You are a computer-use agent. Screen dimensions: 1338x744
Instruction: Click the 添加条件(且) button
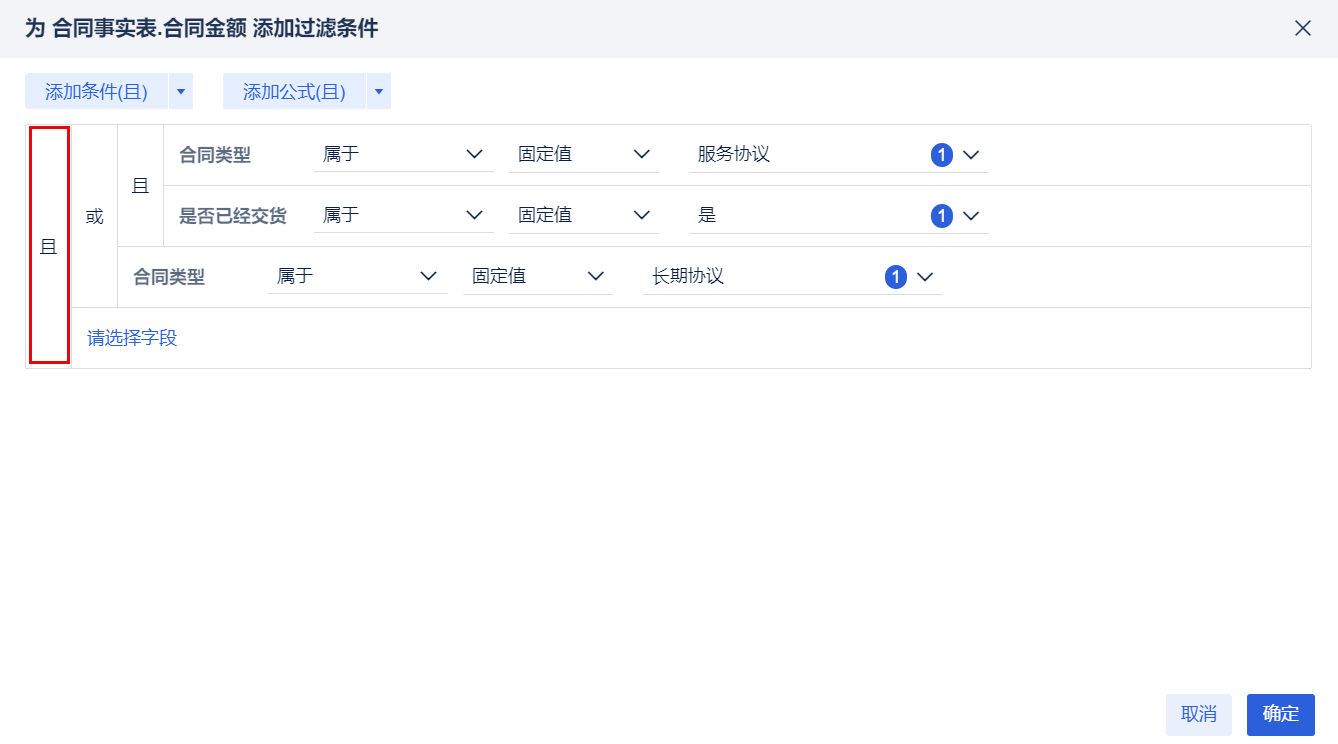pos(96,92)
